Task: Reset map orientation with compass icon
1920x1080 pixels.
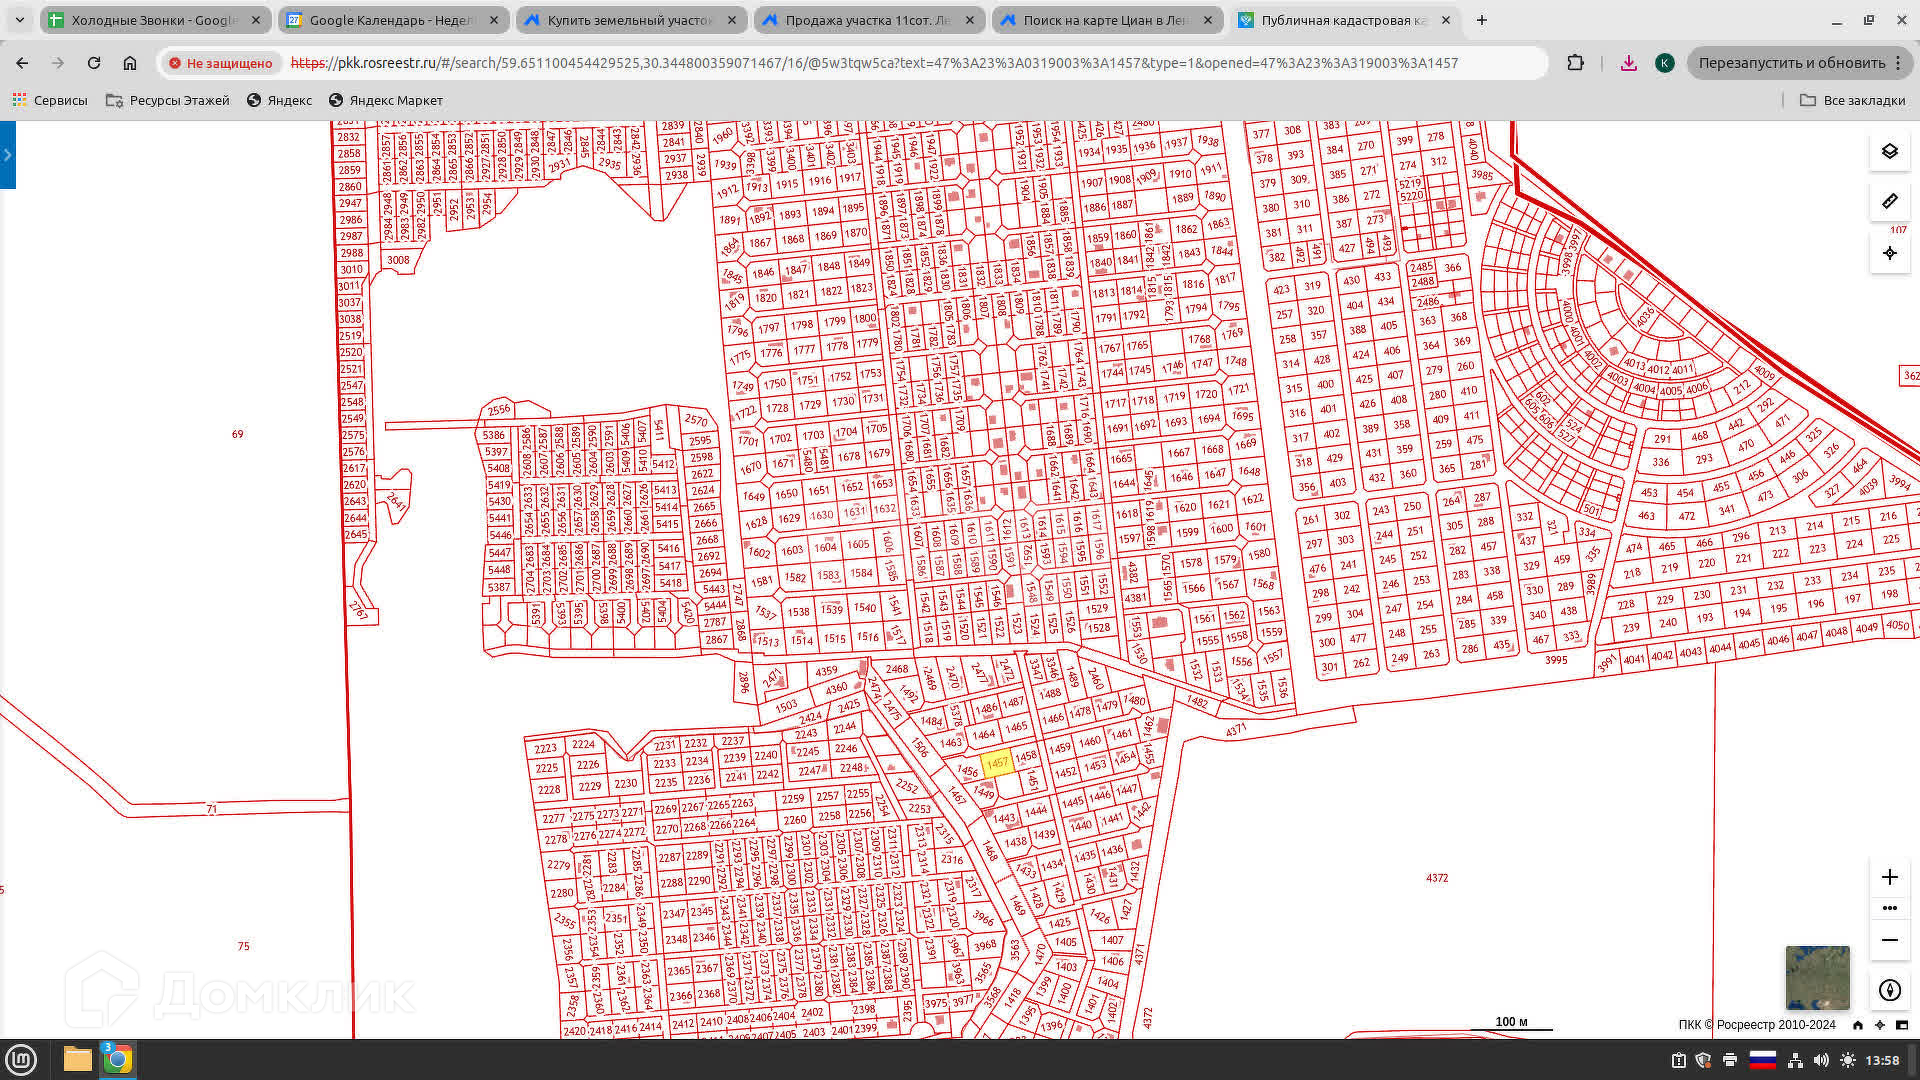Action: 1889,990
